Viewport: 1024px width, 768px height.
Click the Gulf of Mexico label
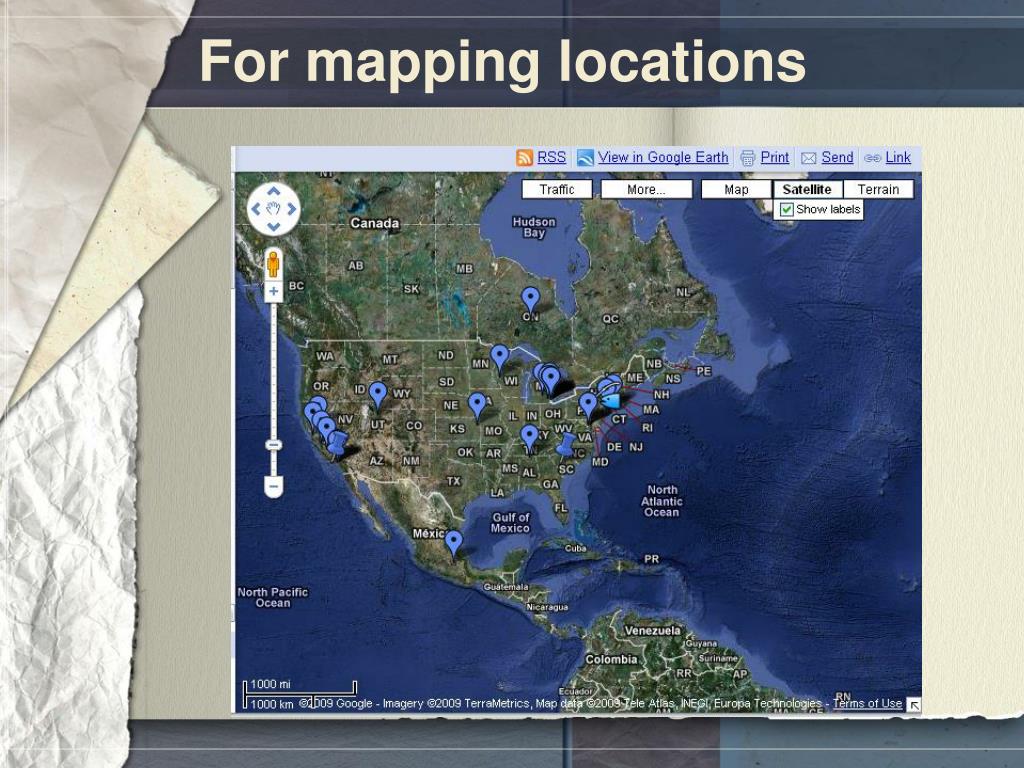coord(510,522)
